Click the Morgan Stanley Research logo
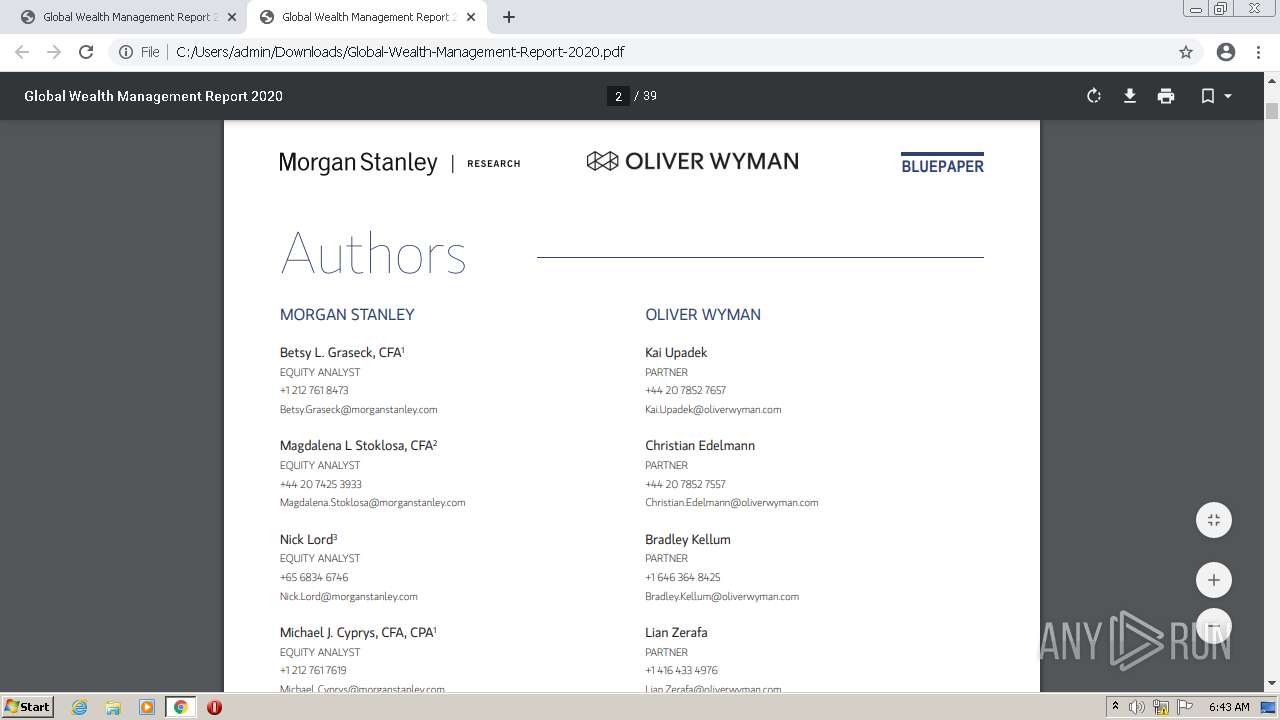 [x=400, y=162]
